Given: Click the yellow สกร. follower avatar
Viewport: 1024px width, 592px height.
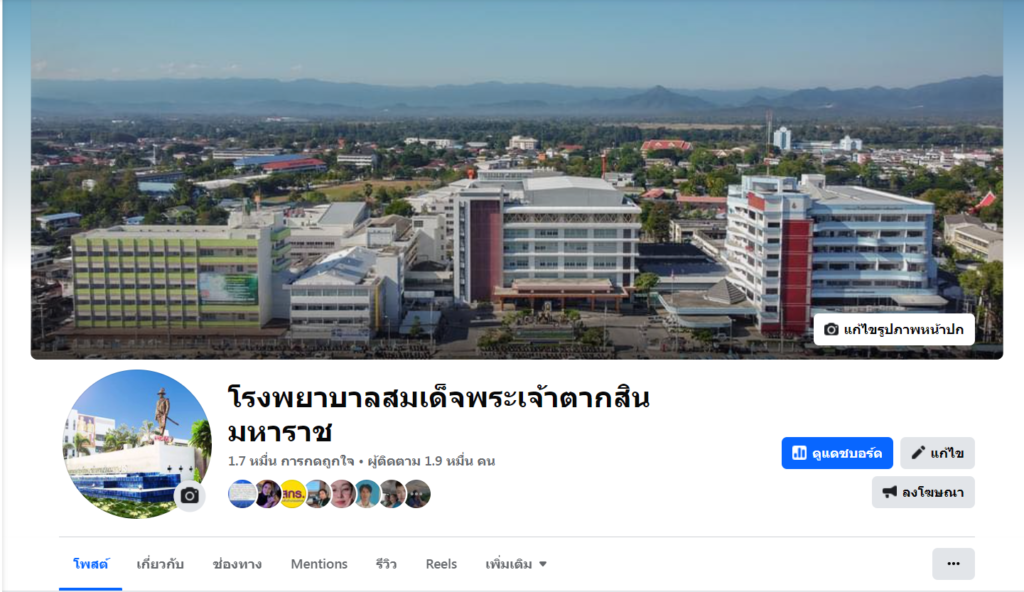Looking at the screenshot, I should pos(293,494).
